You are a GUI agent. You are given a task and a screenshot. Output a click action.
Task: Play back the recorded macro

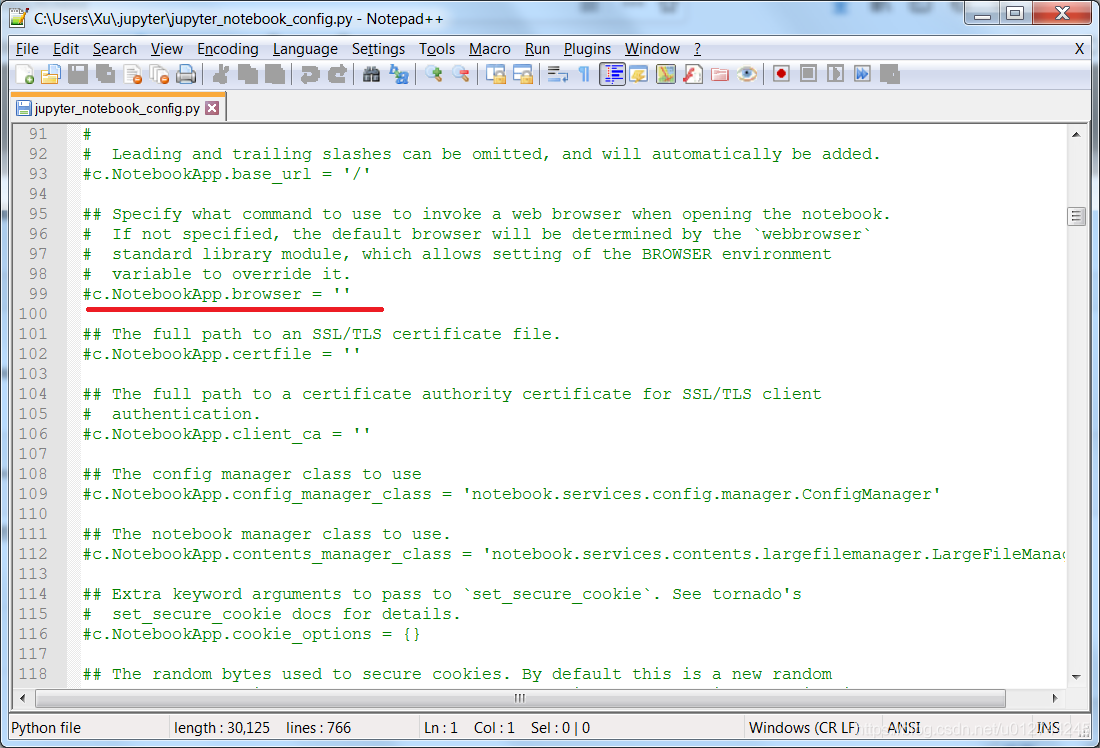[x=835, y=74]
